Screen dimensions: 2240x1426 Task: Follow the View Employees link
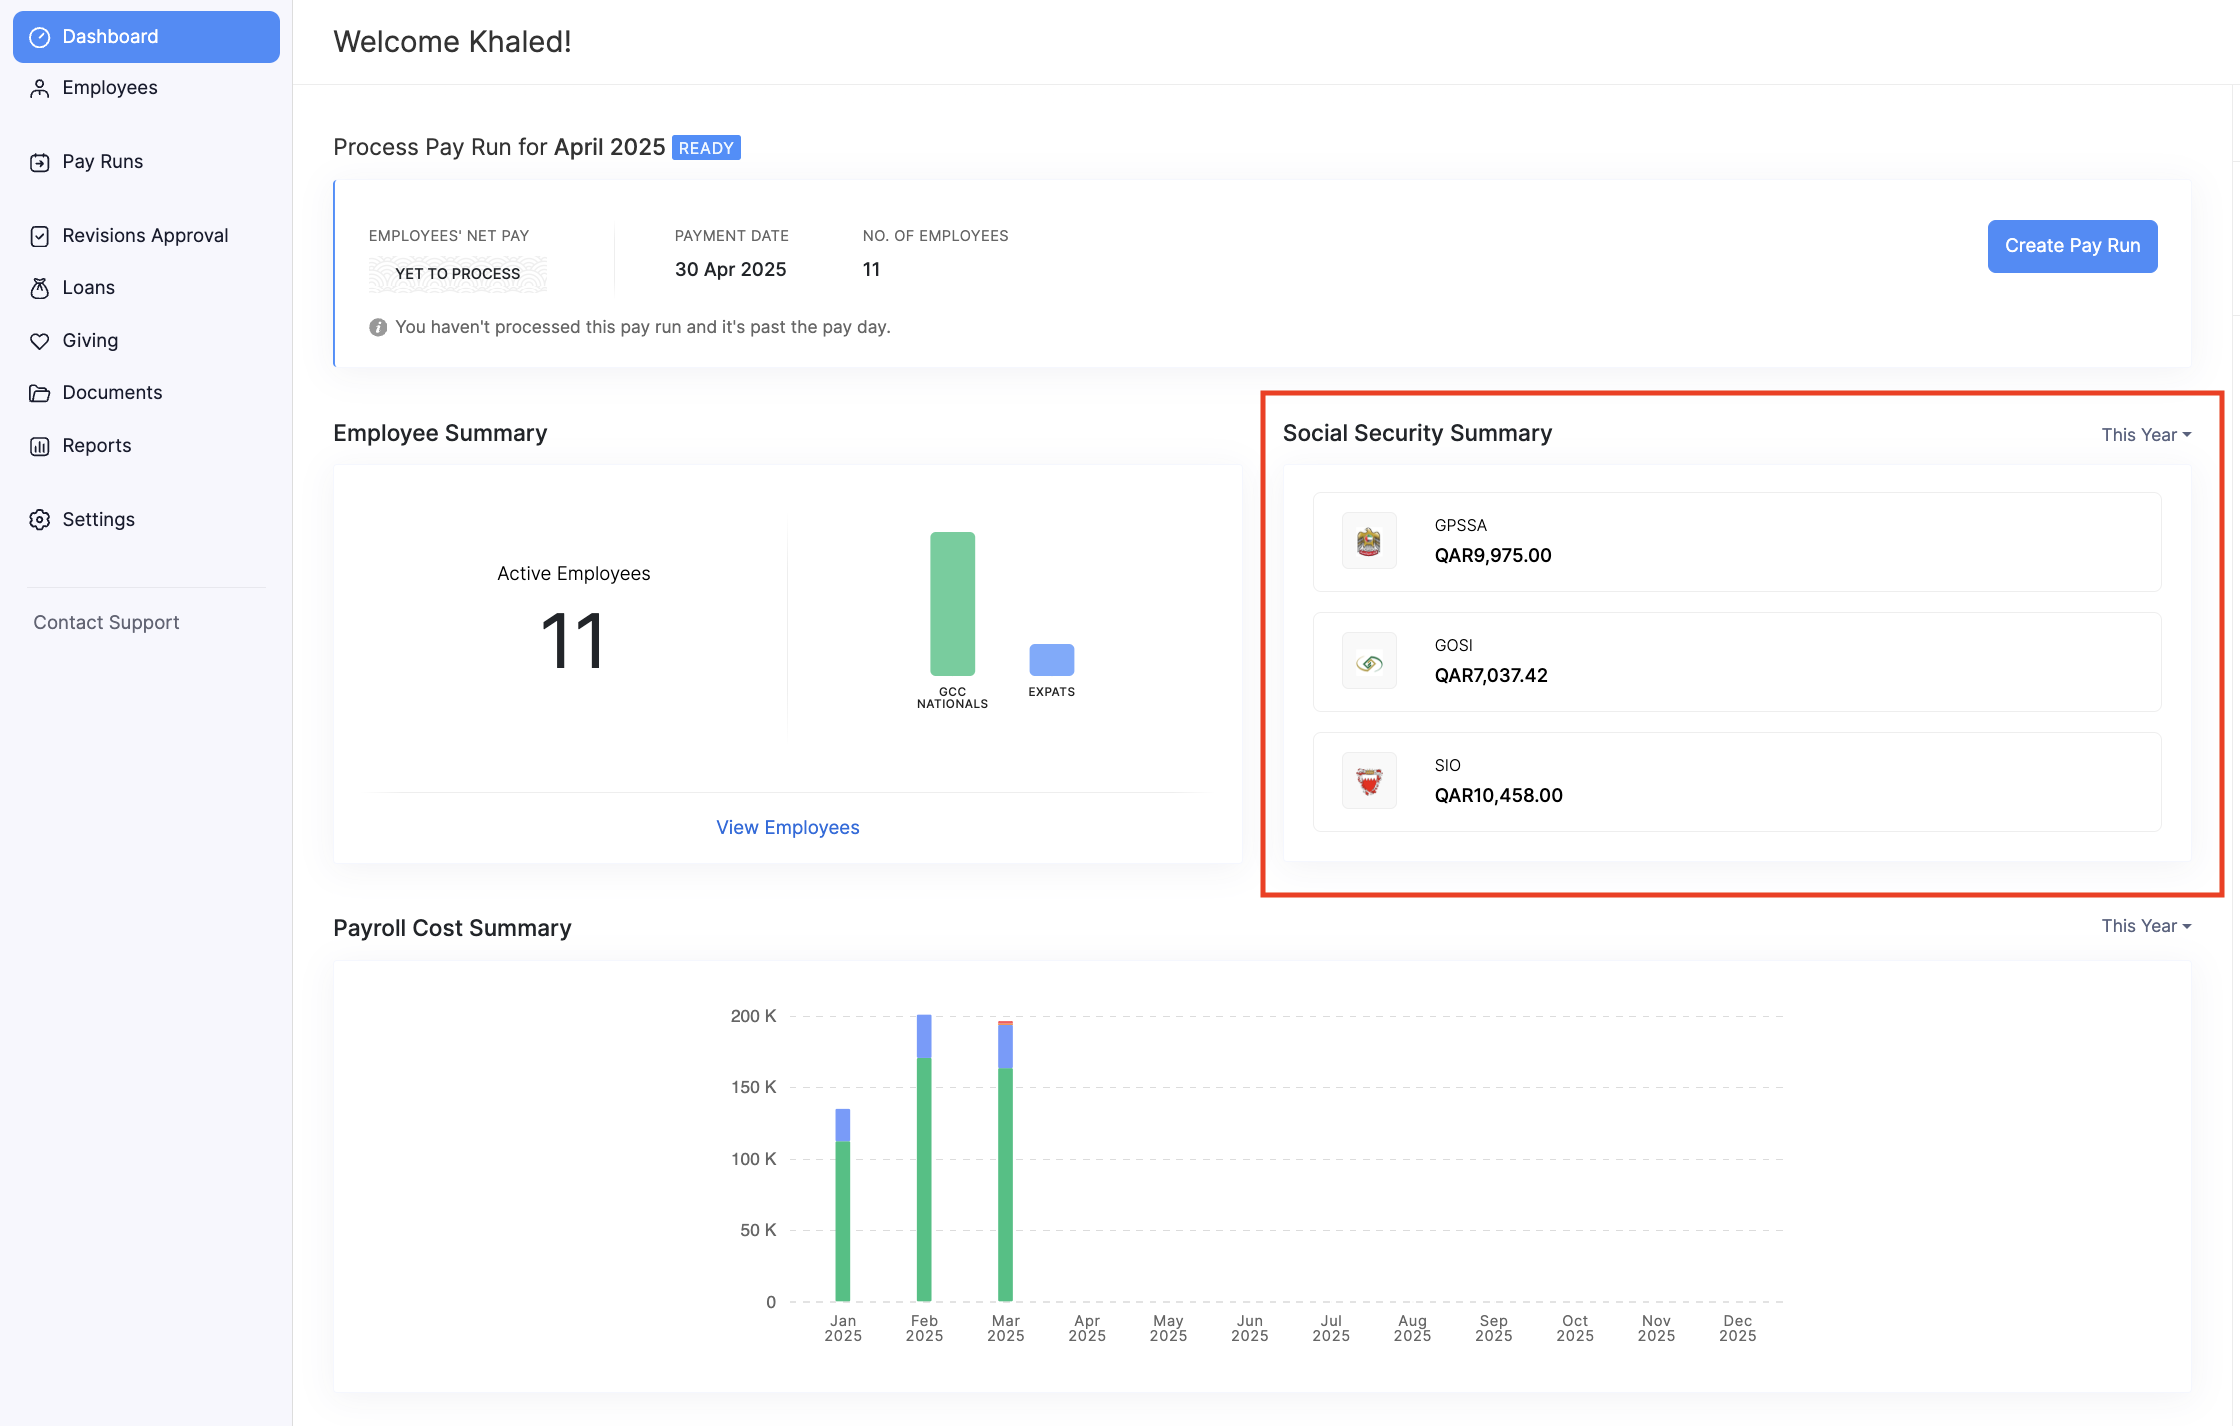tap(787, 827)
